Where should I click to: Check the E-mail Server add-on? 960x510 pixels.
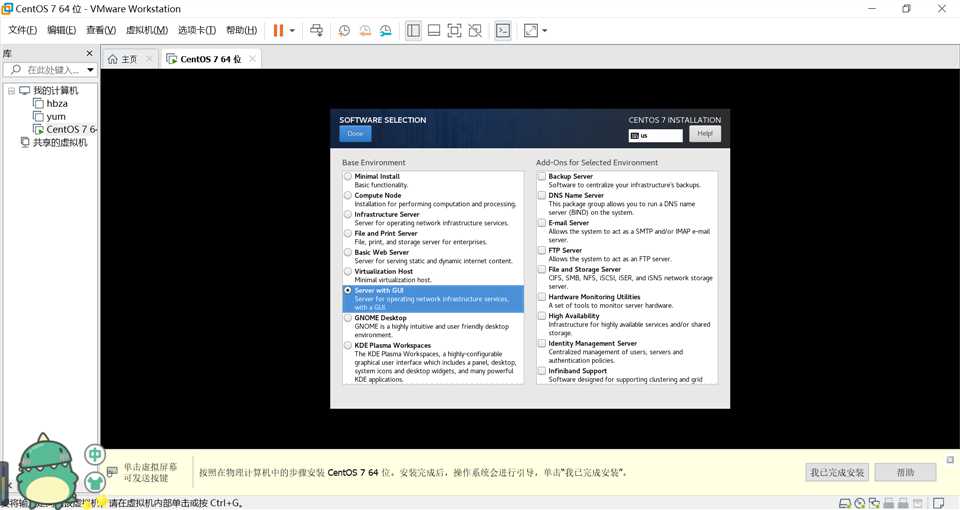coord(542,223)
